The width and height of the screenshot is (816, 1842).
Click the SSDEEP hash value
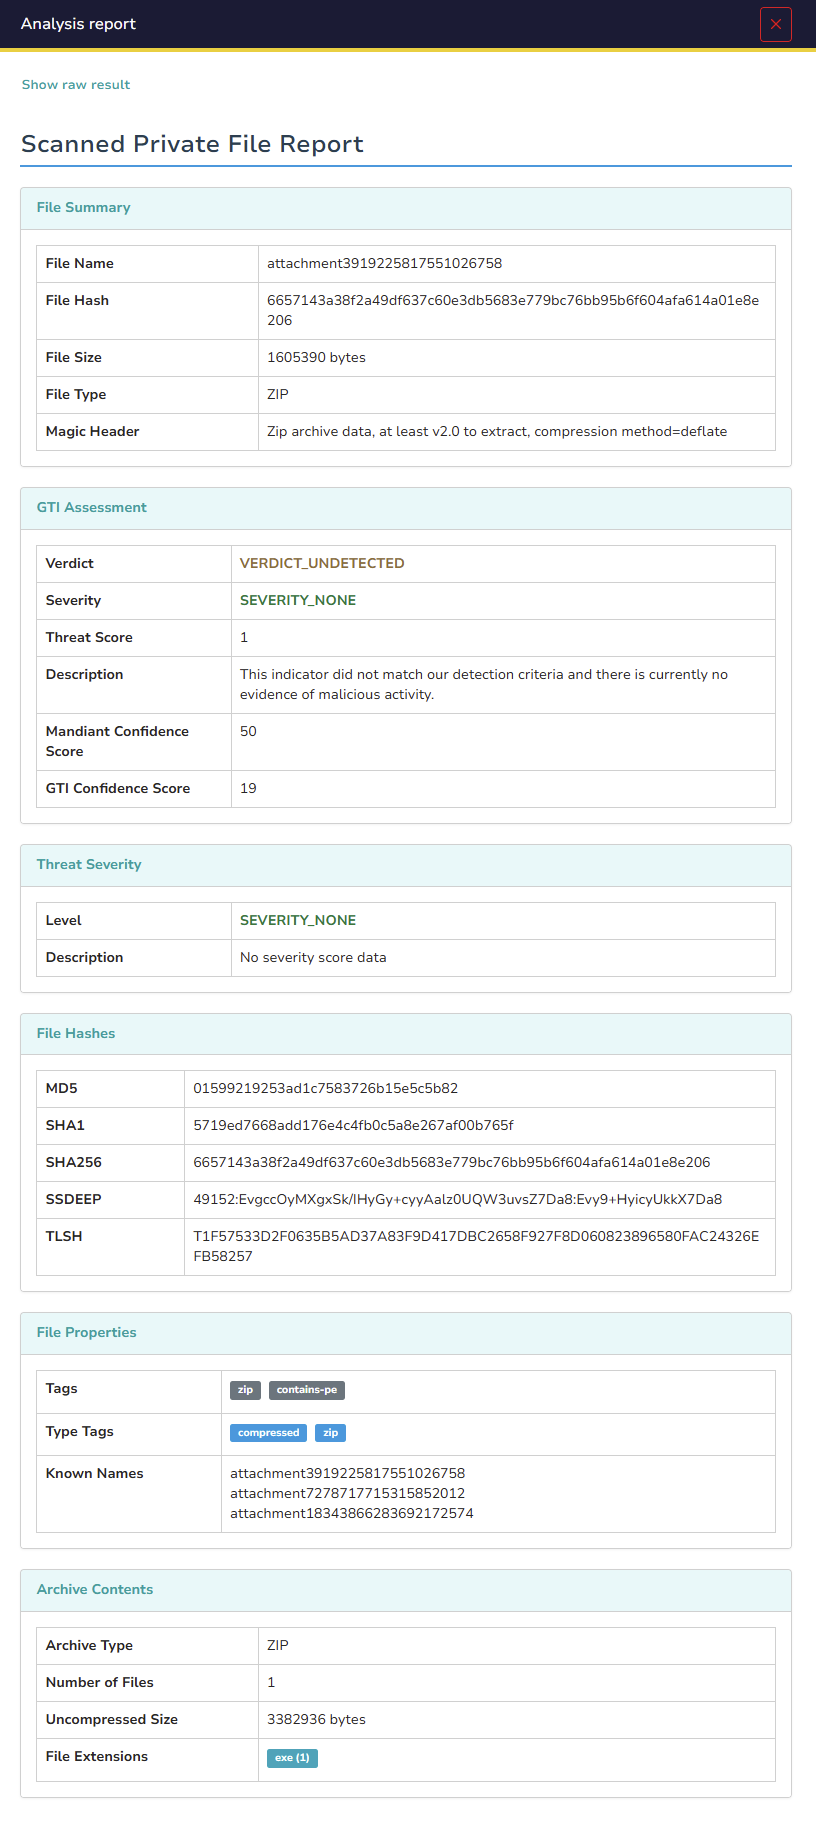[457, 1200]
